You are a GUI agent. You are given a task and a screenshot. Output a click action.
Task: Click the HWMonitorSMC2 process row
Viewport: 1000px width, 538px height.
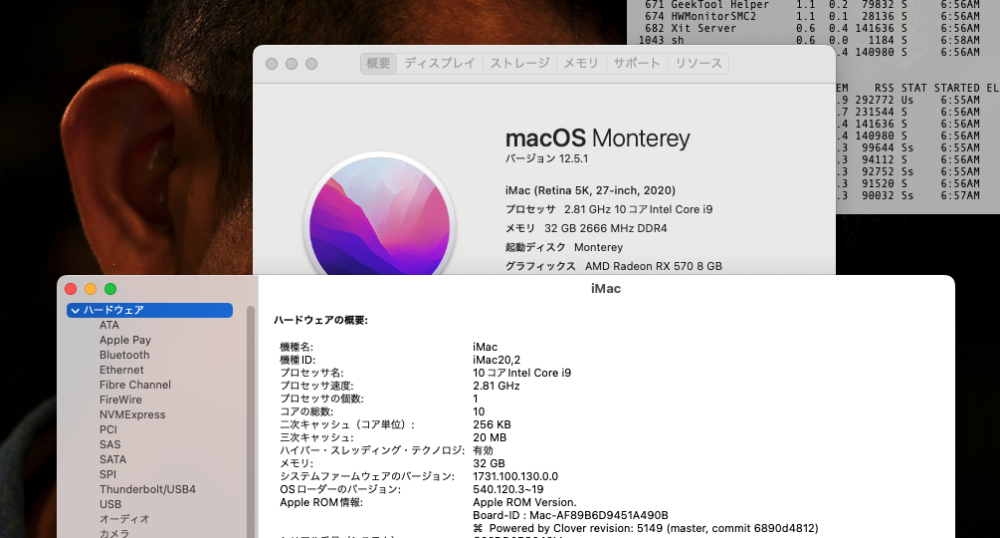click(x=811, y=17)
